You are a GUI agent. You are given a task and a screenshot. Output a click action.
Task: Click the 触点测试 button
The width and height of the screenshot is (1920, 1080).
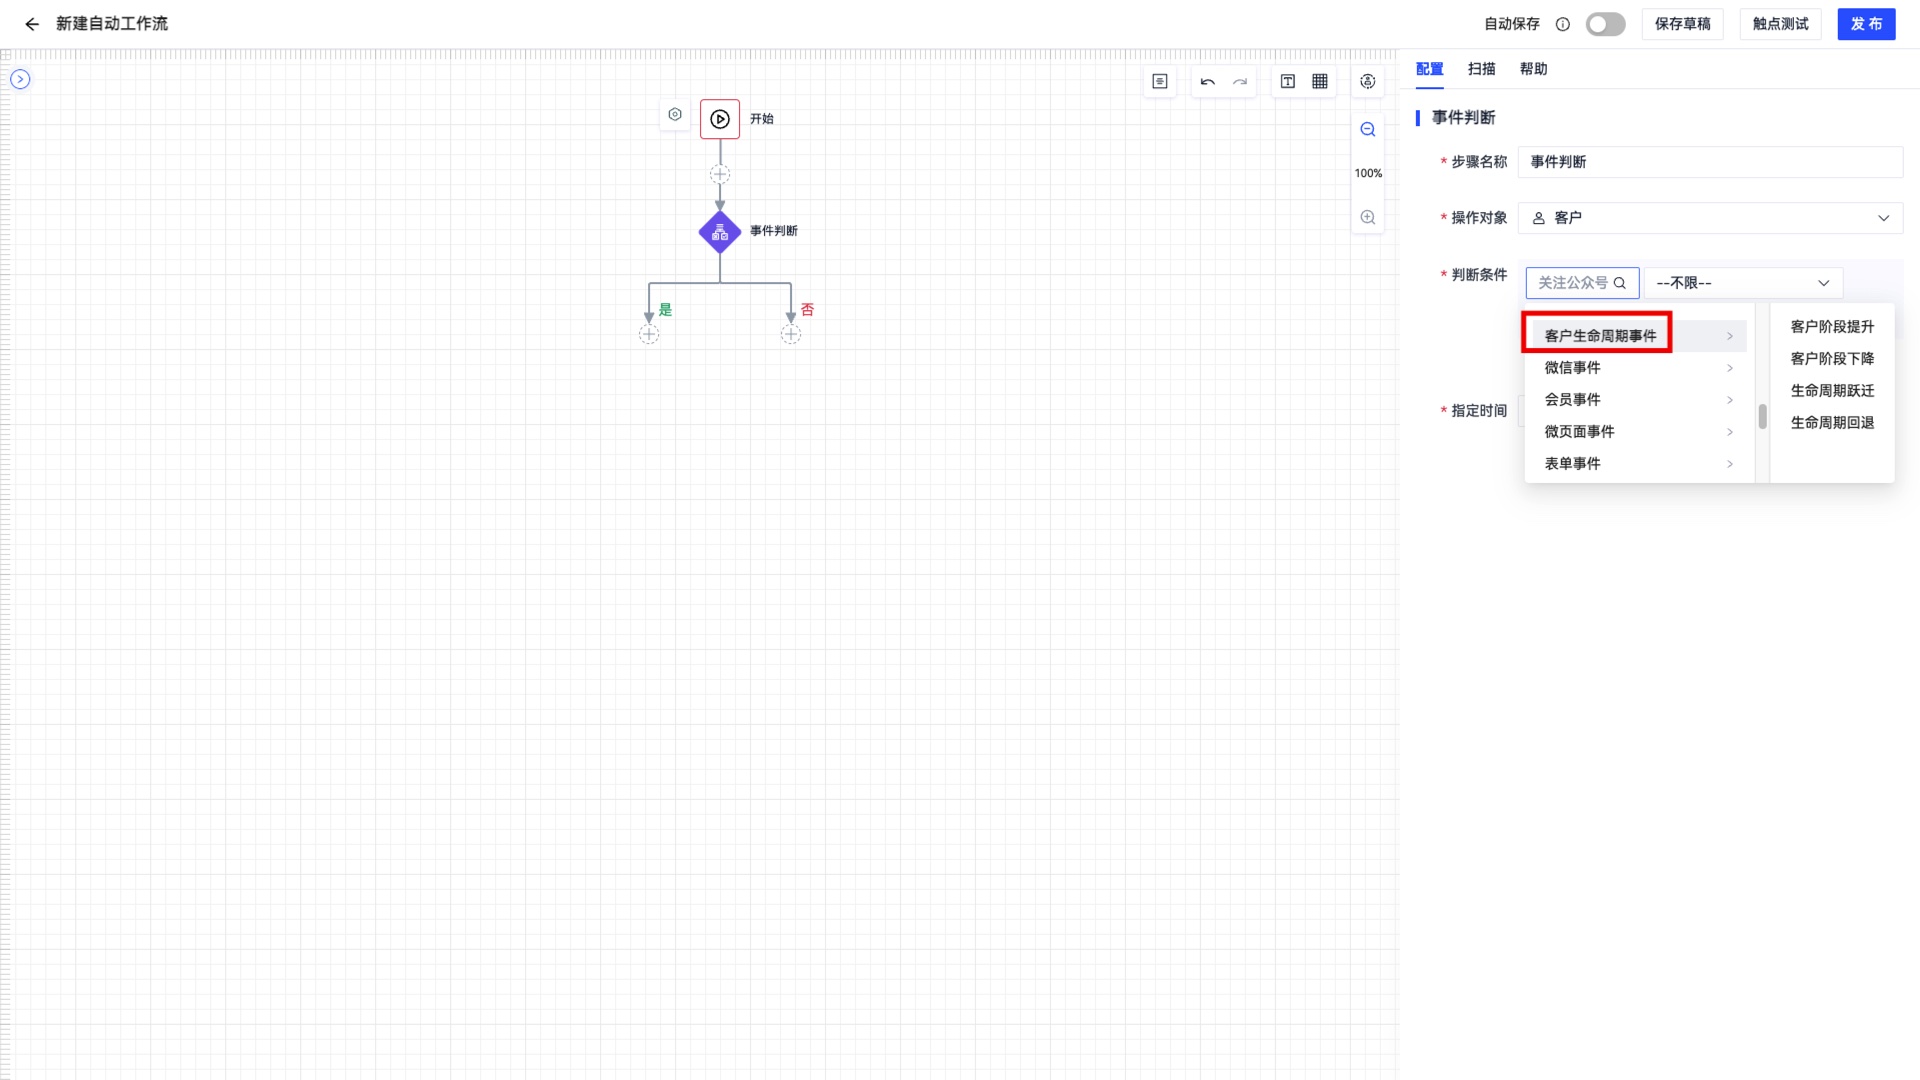[x=1780, y=24]
